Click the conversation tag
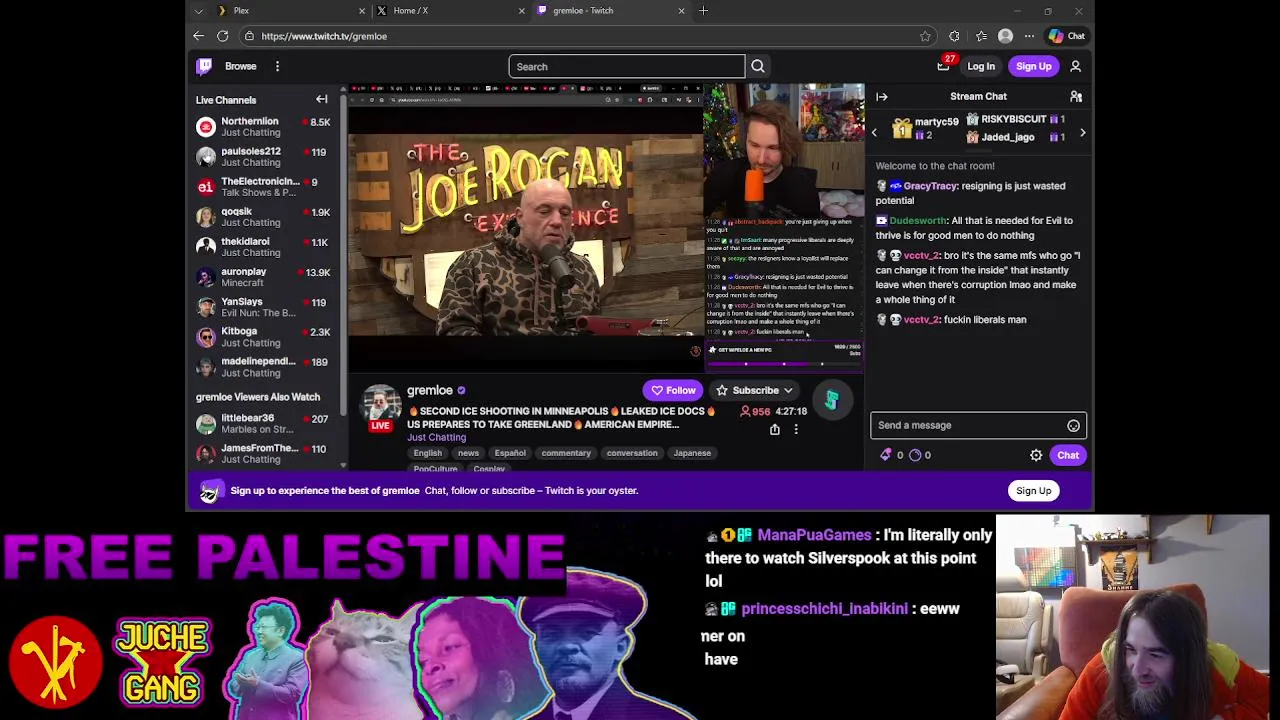 click(x=632, y=453)
